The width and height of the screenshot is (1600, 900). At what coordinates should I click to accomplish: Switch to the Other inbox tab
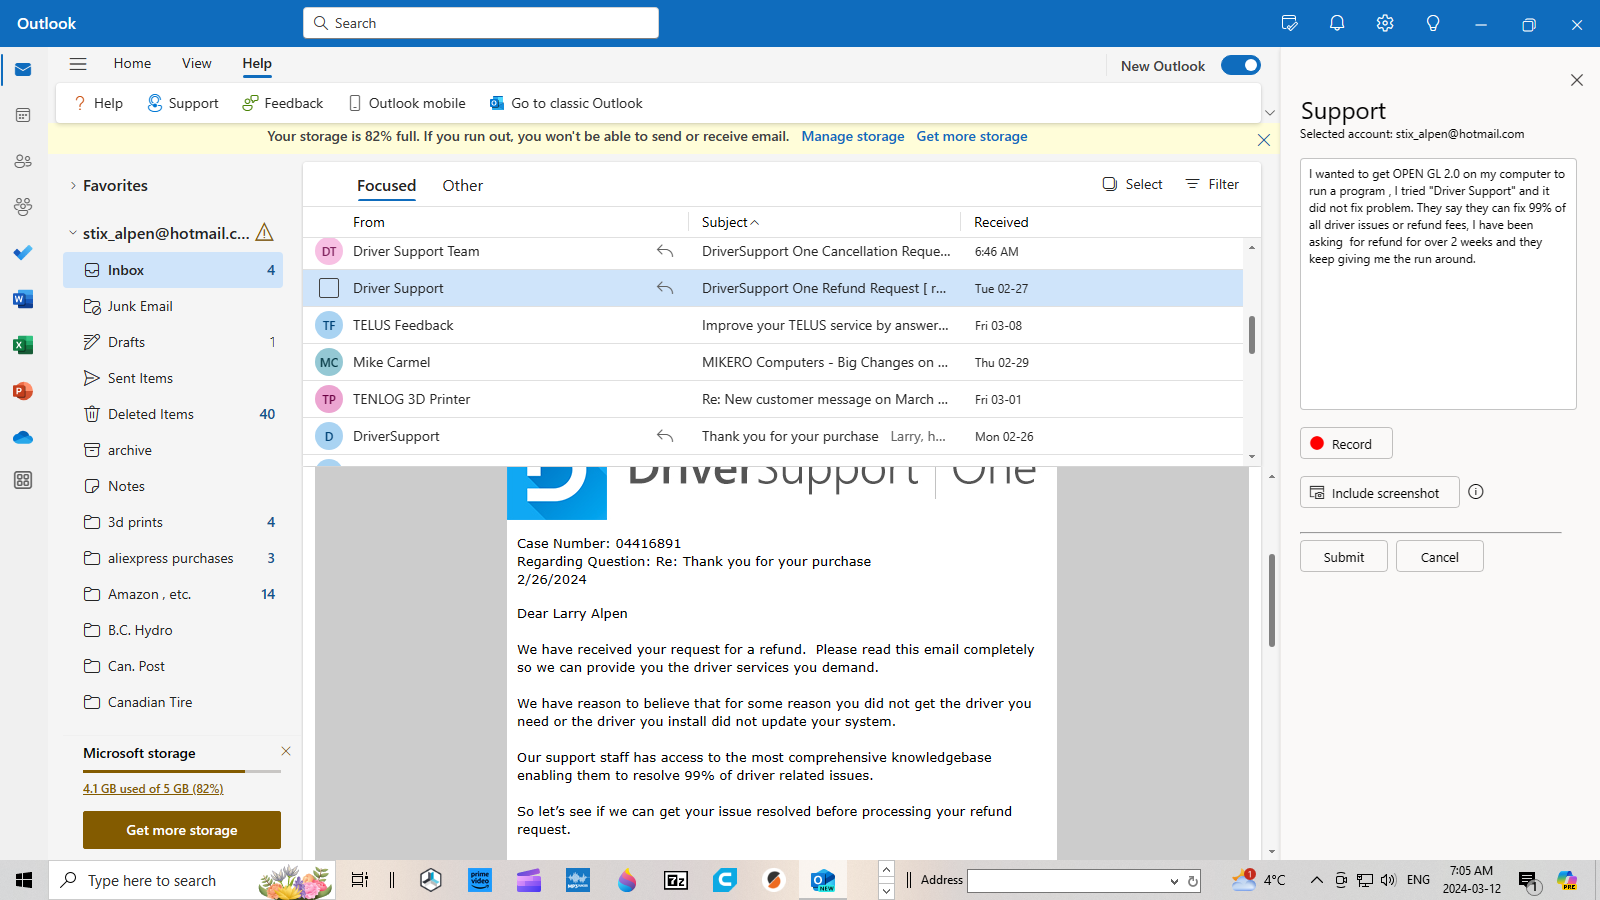[x=462, y=185]
